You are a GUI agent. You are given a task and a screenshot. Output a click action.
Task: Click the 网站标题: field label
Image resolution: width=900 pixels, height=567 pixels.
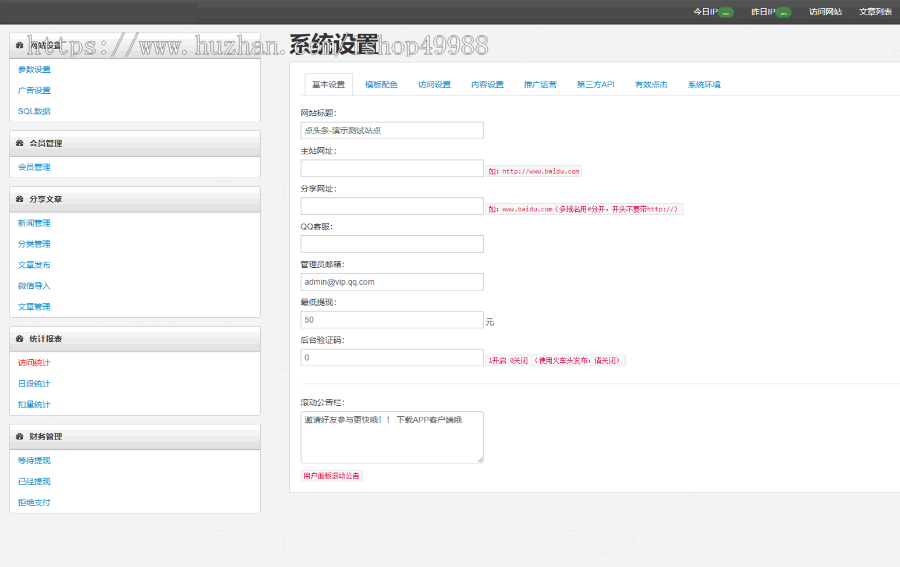tap(319, 113)
